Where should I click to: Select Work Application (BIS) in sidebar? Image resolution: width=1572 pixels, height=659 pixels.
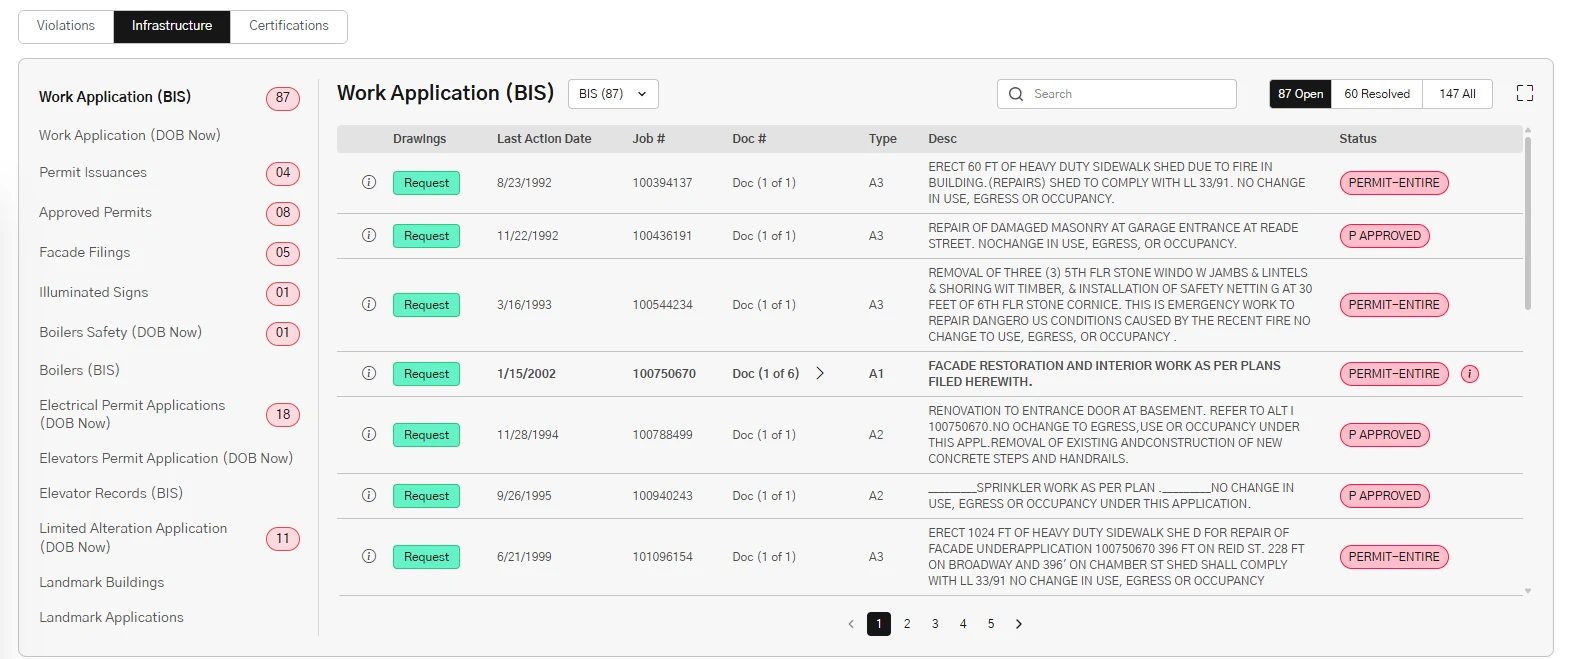click(x=115, y=97)
